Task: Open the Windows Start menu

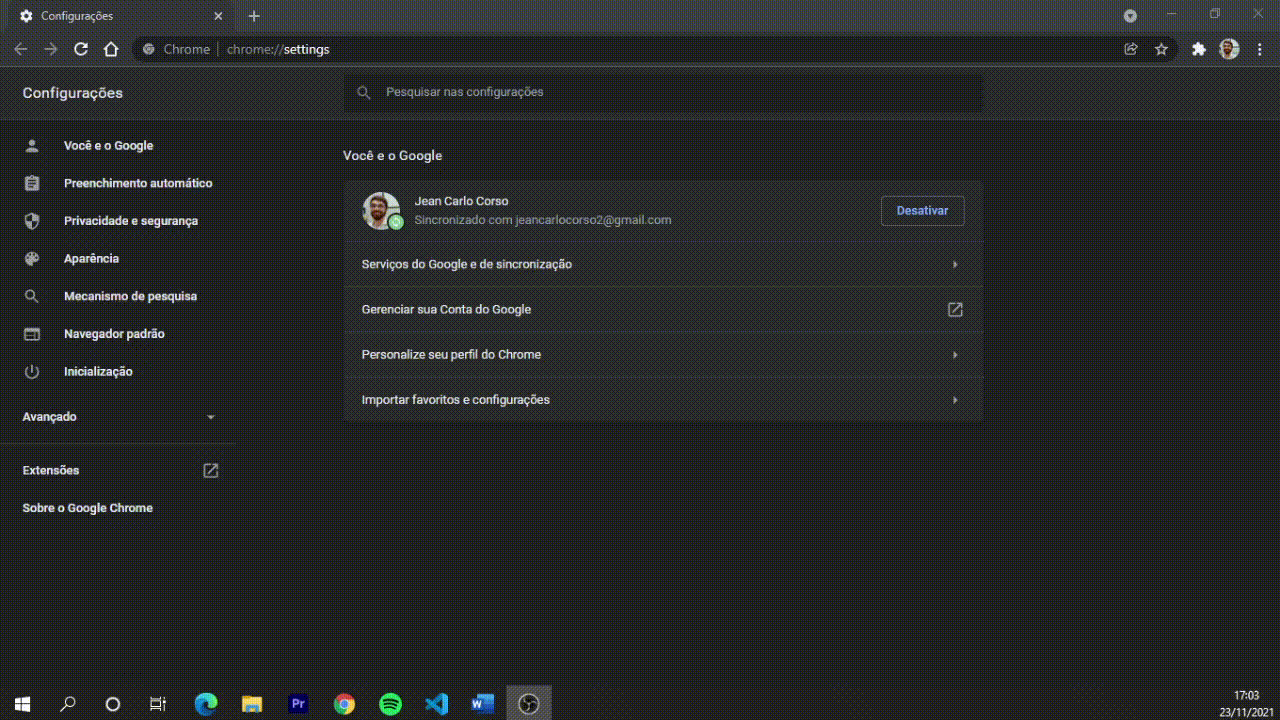Action: [22, 704]
